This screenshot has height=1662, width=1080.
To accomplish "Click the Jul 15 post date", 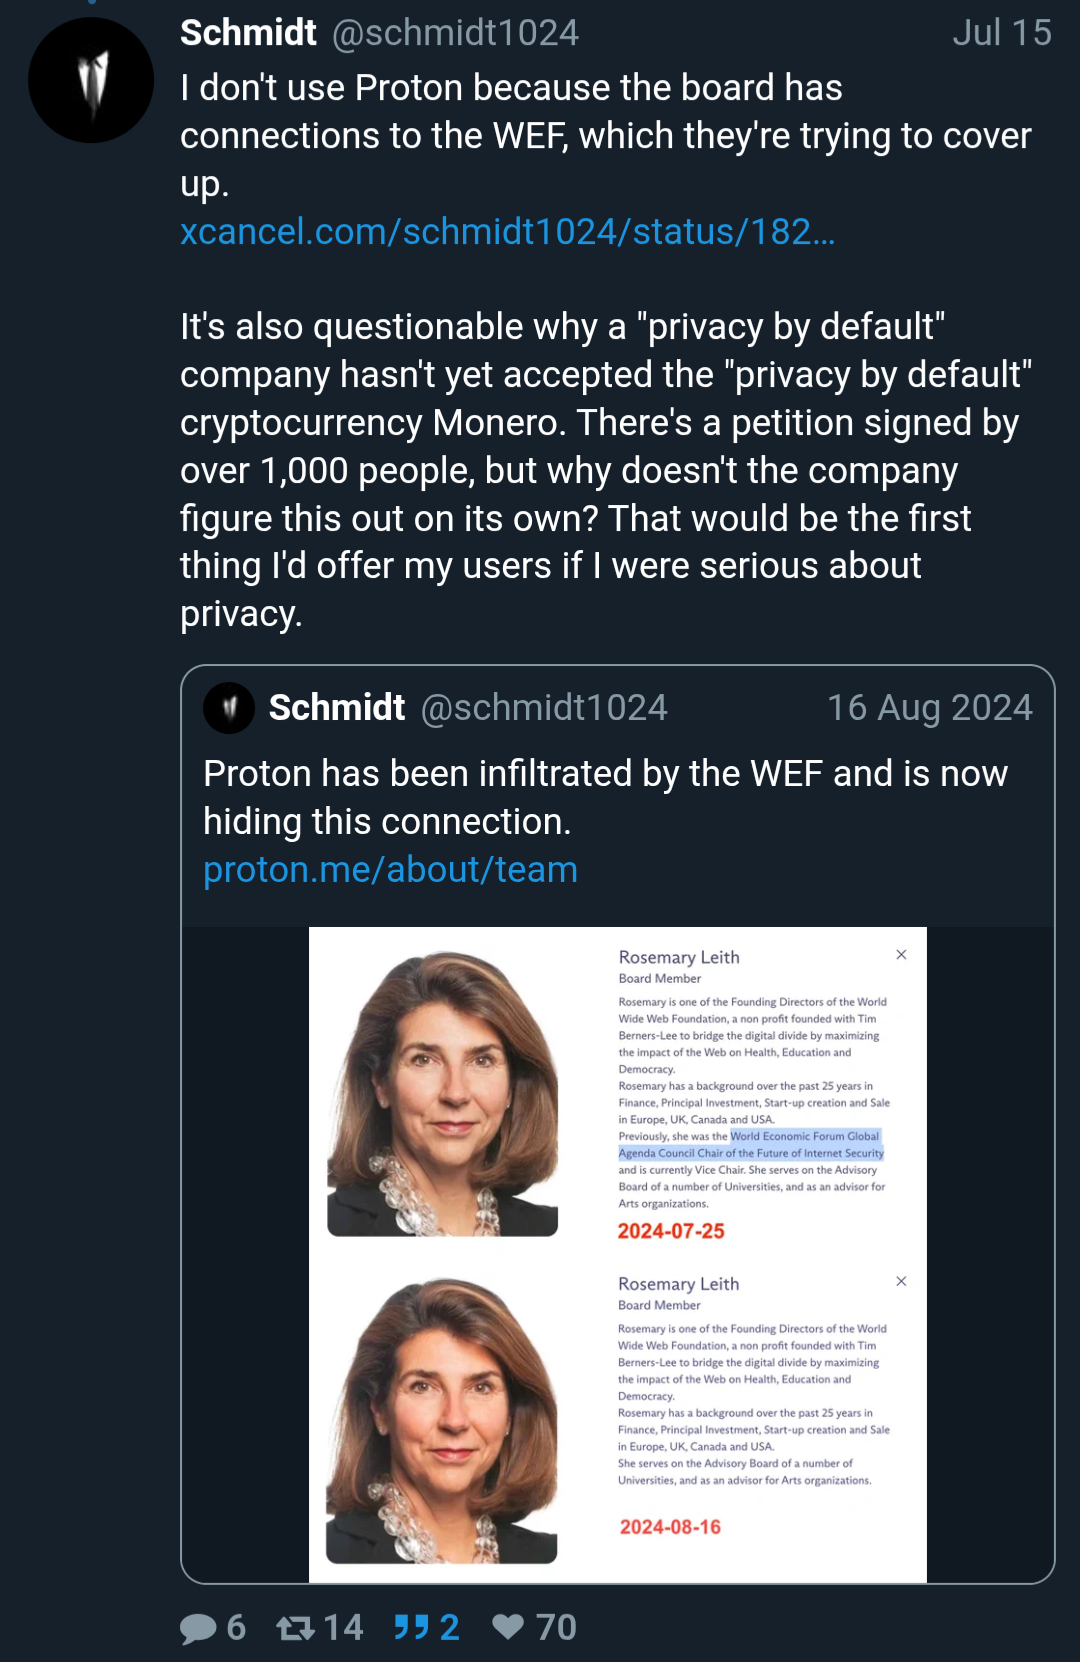I will click(1001, 33).
